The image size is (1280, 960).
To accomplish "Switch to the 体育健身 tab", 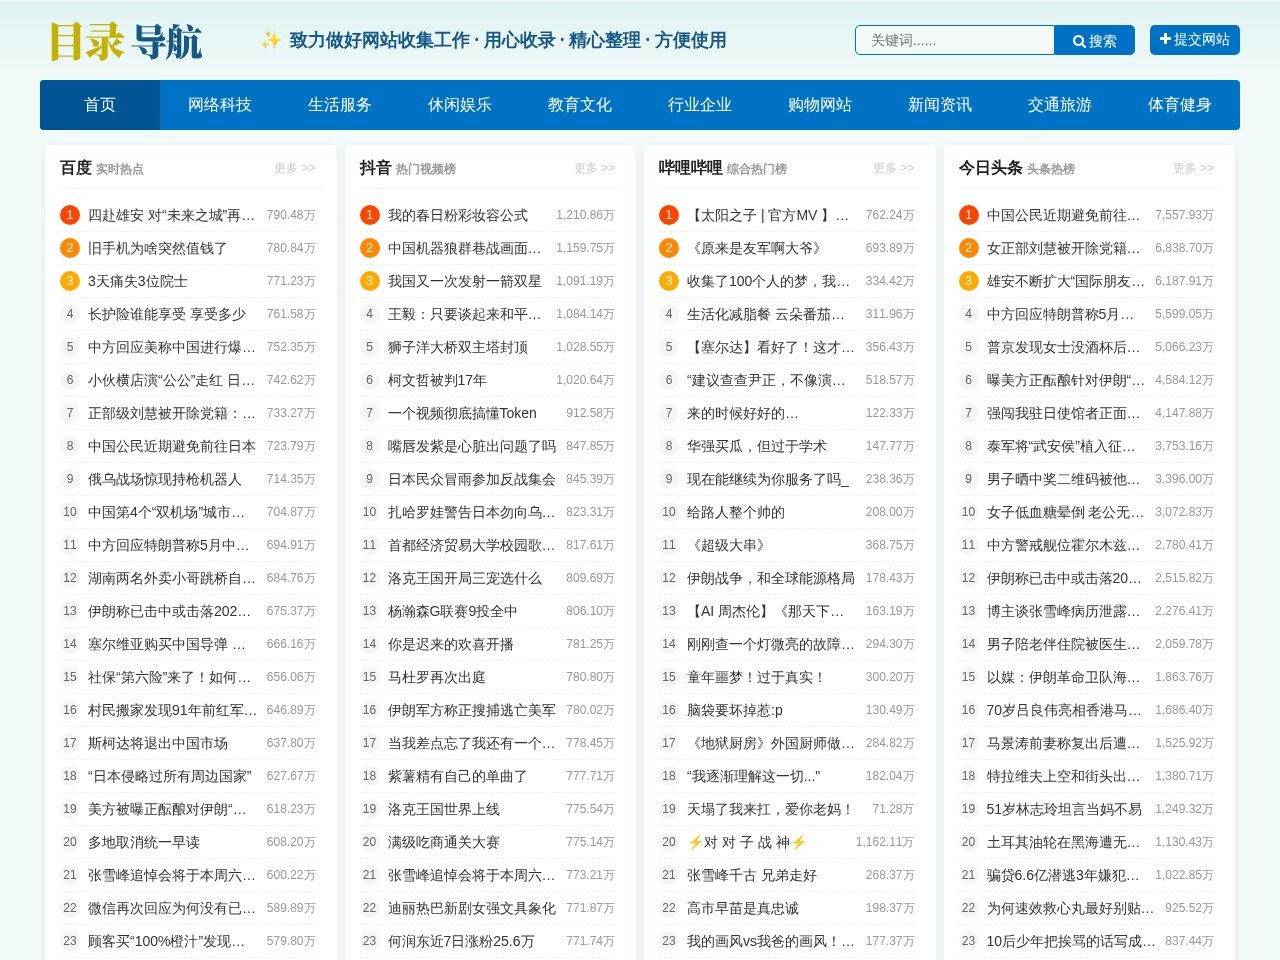I will point(1180,104).
